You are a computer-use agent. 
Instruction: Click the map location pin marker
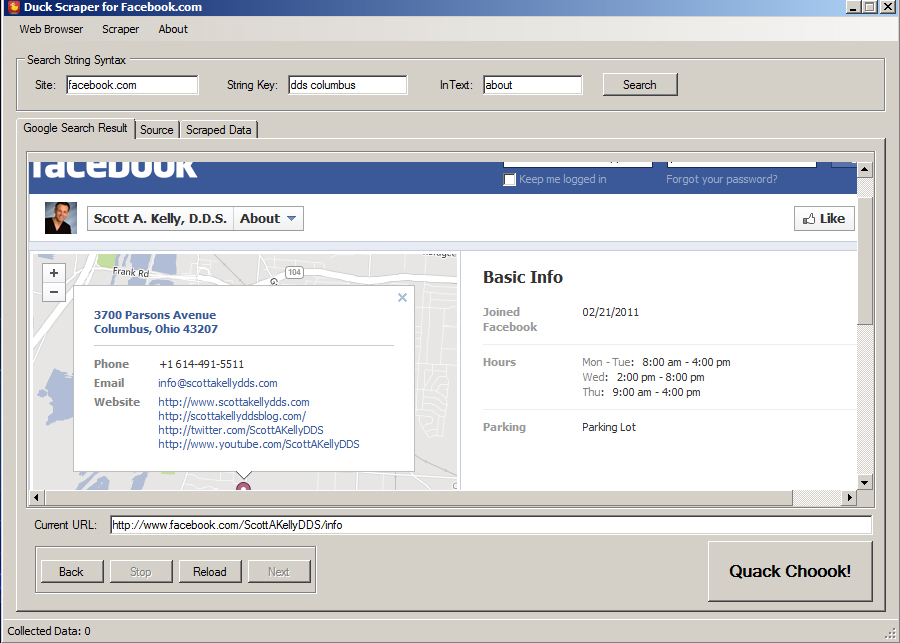click(x=243, y=486)
